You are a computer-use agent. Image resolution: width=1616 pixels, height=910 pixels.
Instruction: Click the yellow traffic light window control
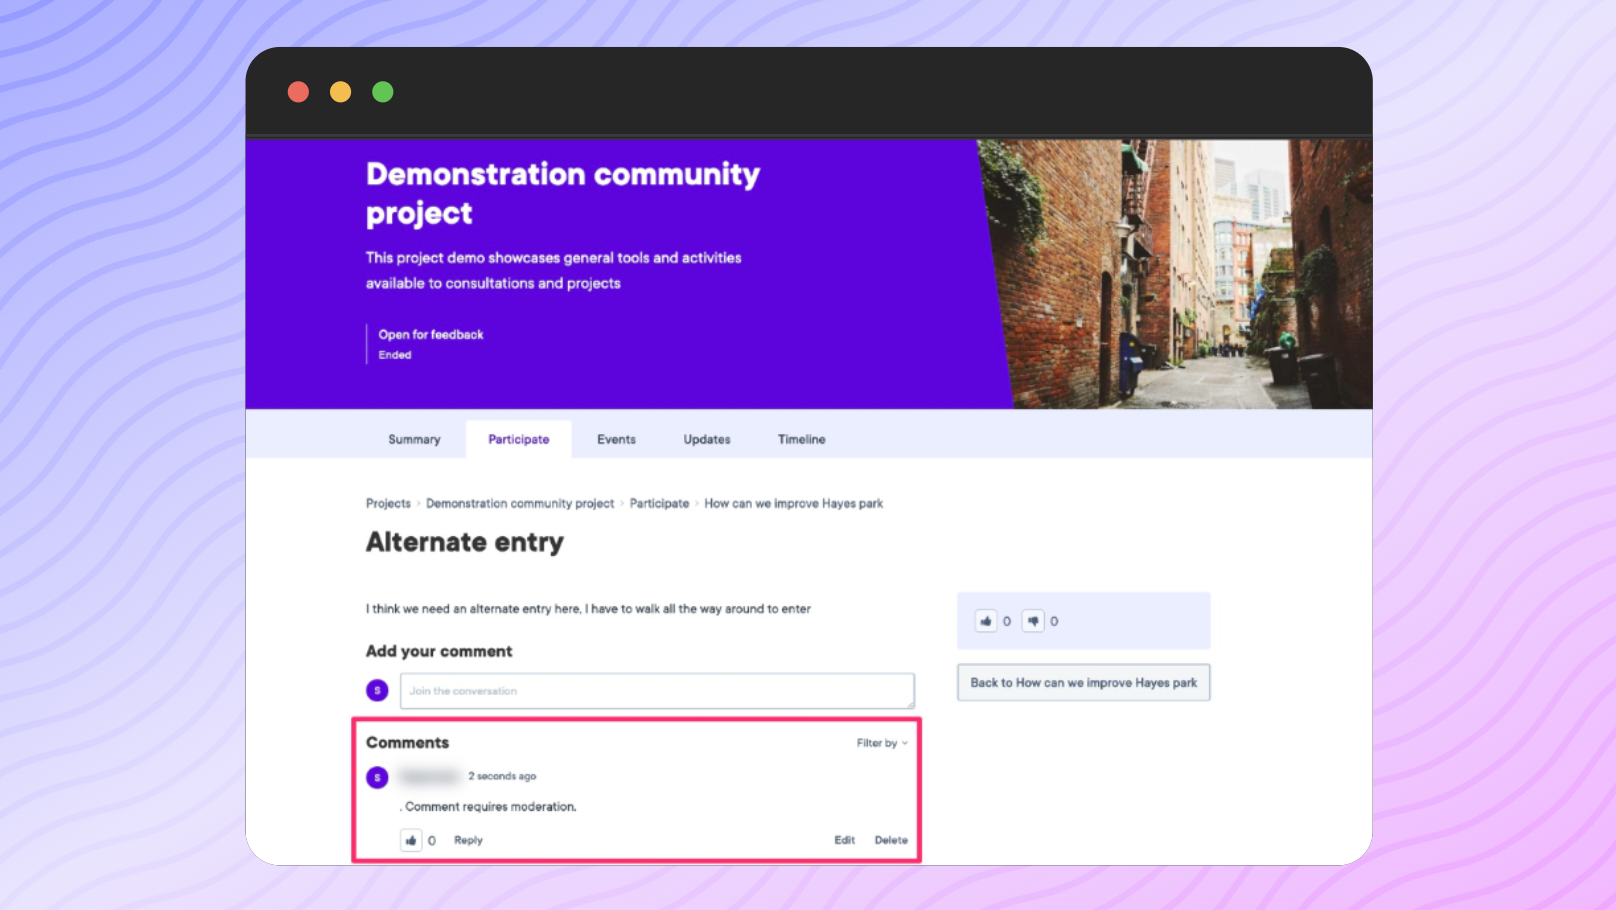click(x=340, y=91)
